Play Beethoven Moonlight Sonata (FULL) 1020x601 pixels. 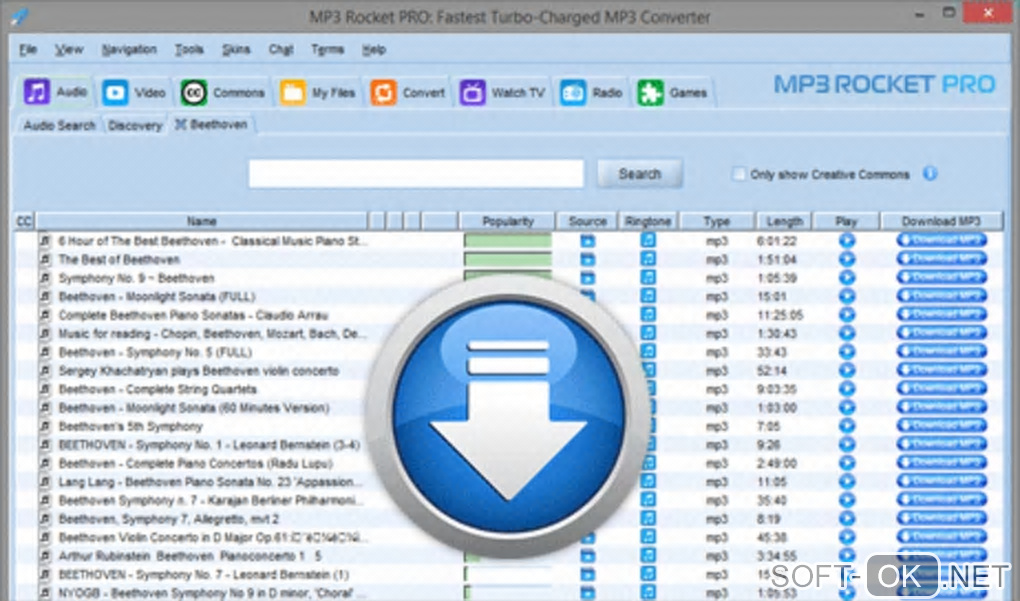[846, 296]
